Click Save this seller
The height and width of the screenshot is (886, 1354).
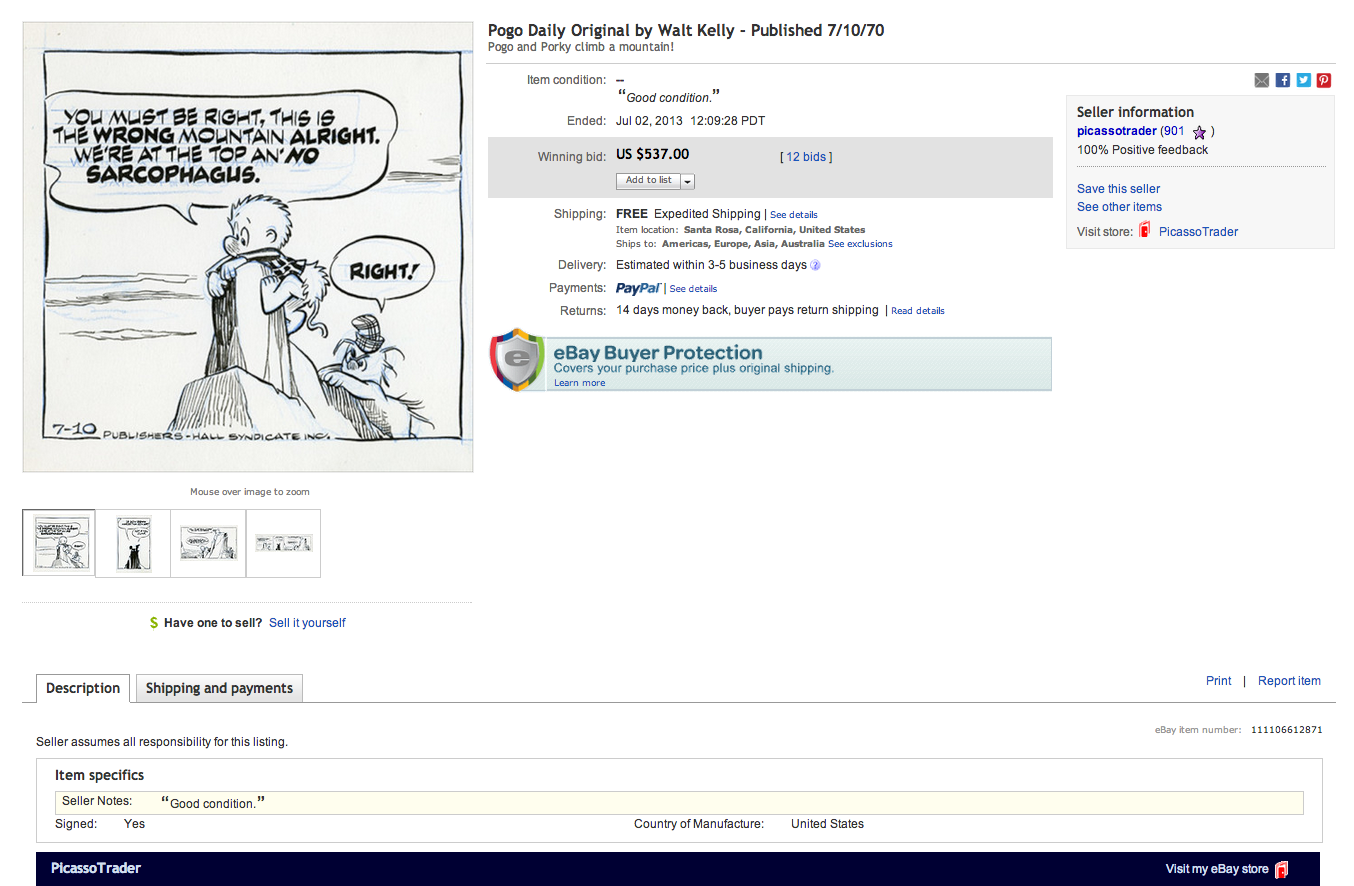click(1118, 189)
